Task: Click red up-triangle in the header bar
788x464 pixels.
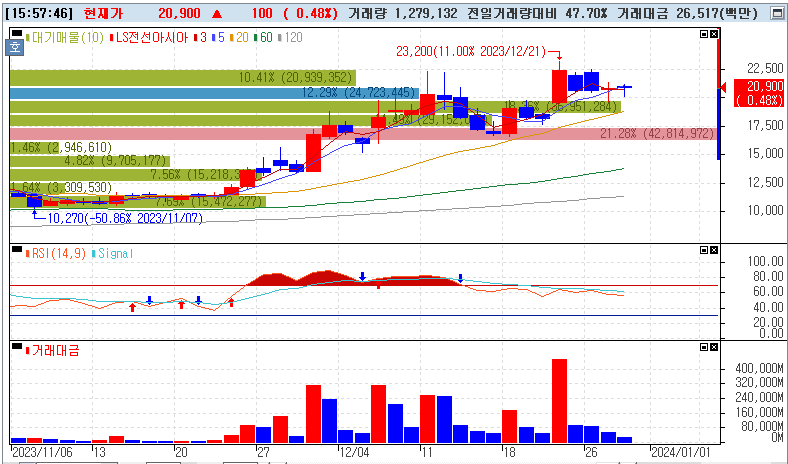Action: point(217,14)
